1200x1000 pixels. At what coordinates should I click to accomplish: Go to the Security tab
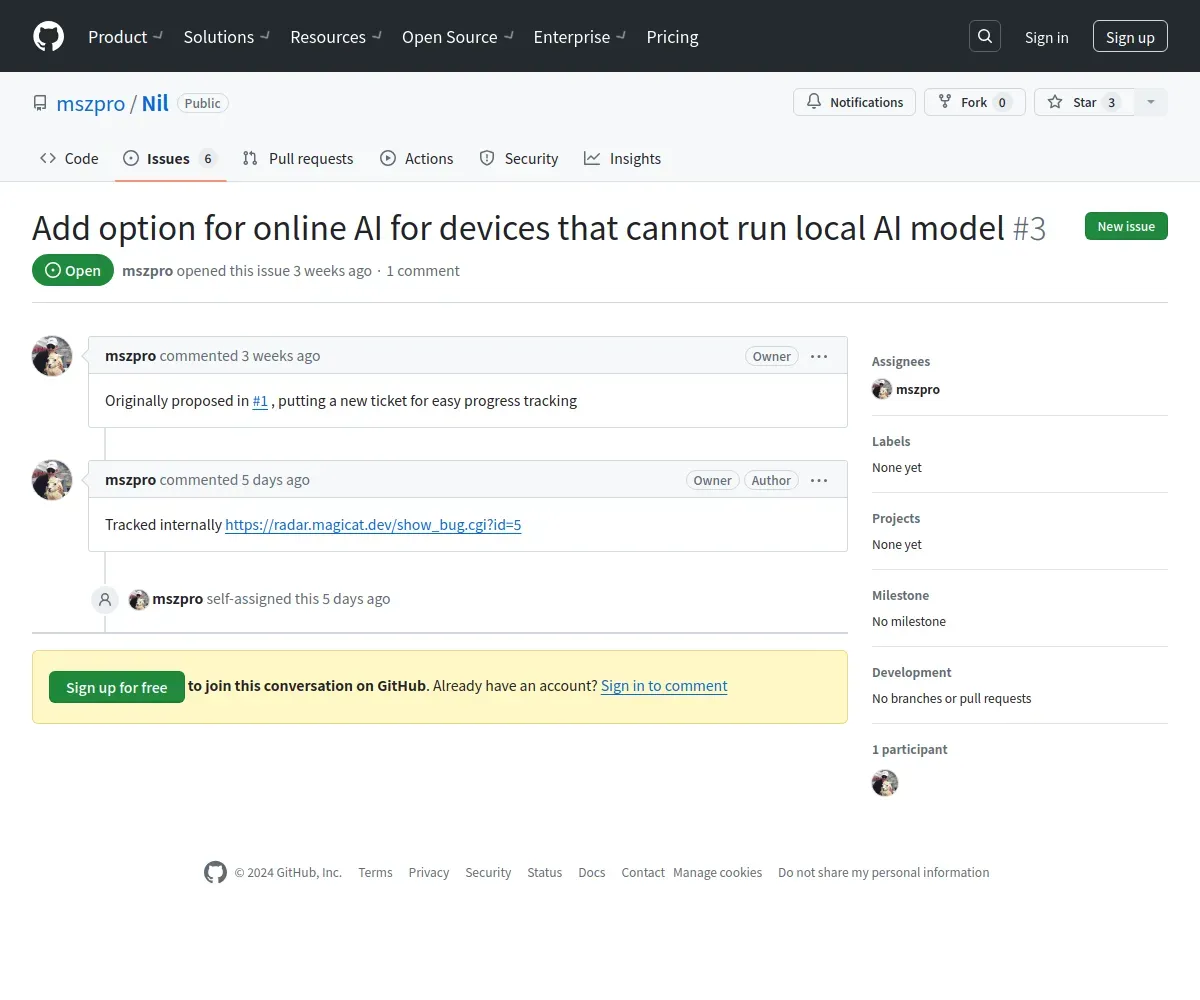point(519,158)
